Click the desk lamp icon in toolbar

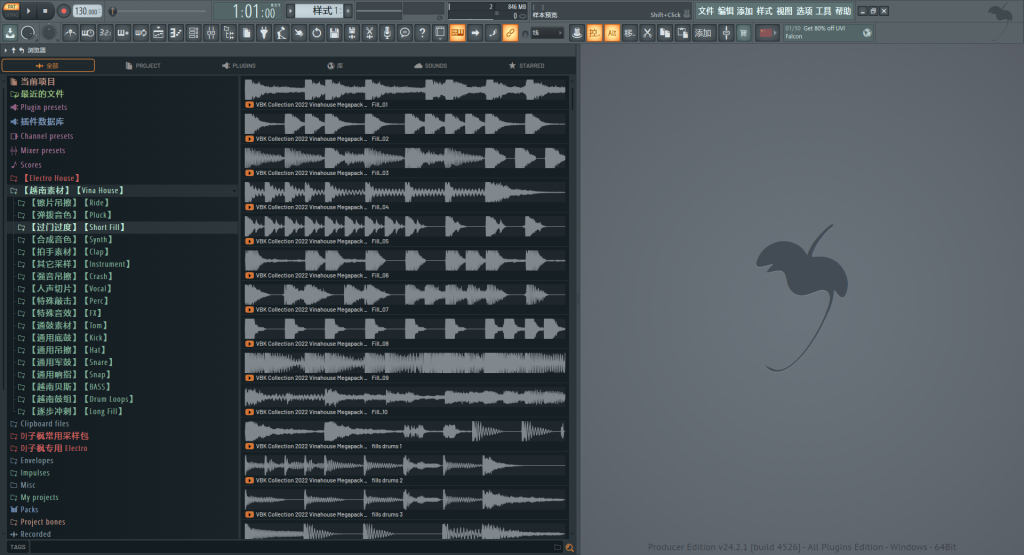point(281,33)
